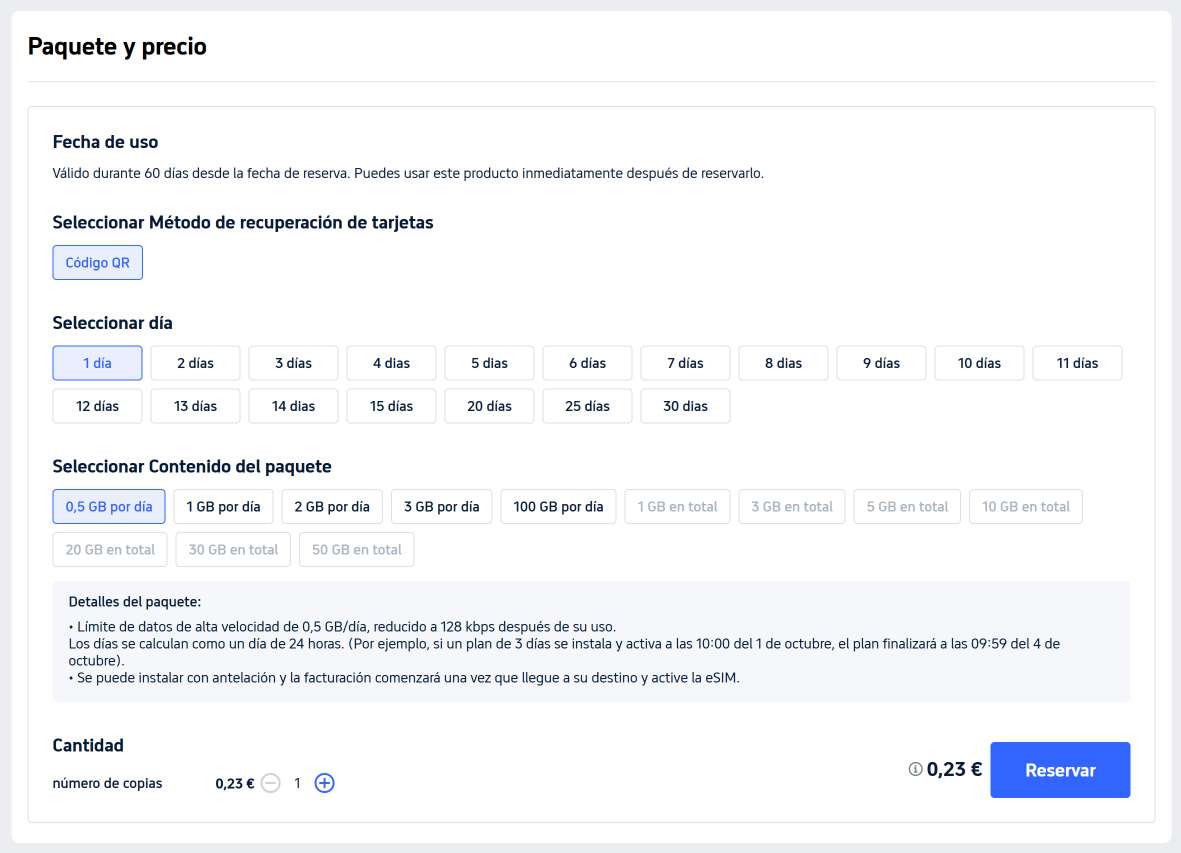Choose the 0,5 GB por día package
This screenshot has width=1181, height=853.
(x=109, y=506)
